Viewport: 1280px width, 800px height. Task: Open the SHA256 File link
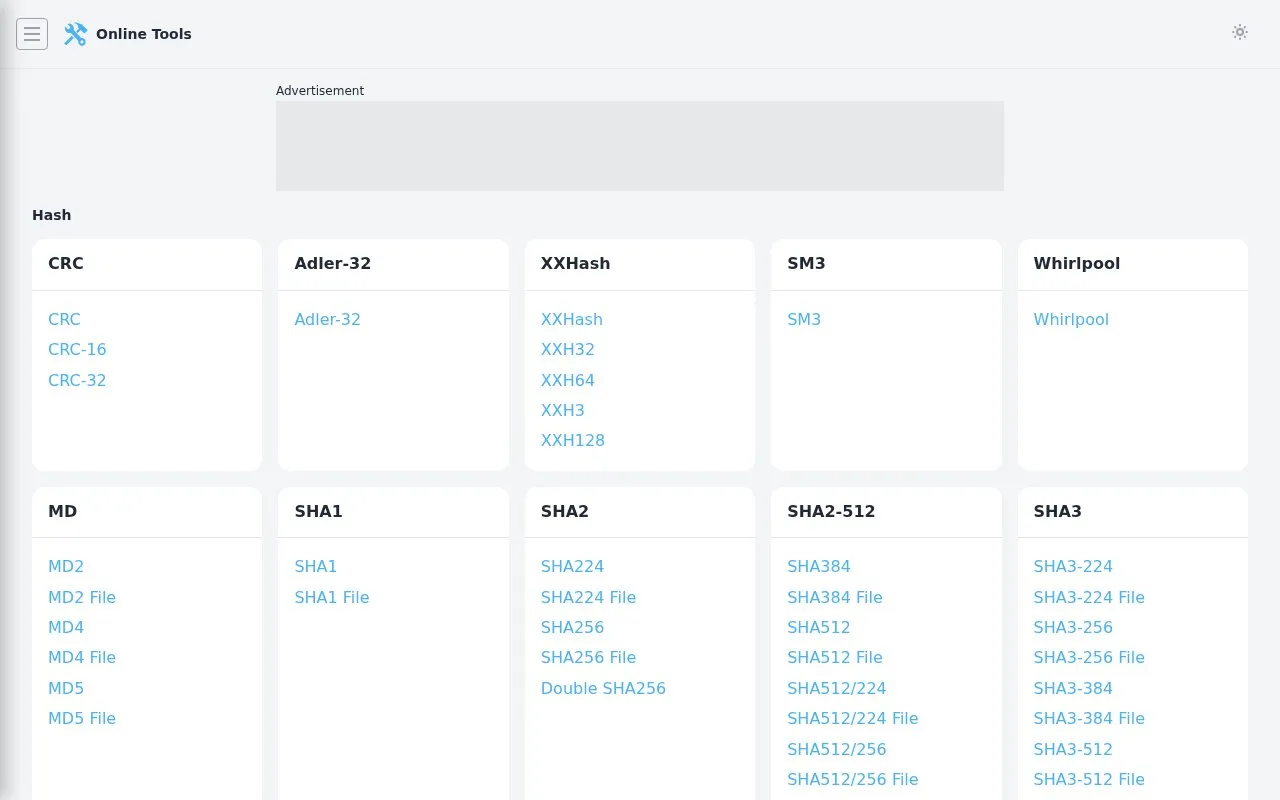589,657
